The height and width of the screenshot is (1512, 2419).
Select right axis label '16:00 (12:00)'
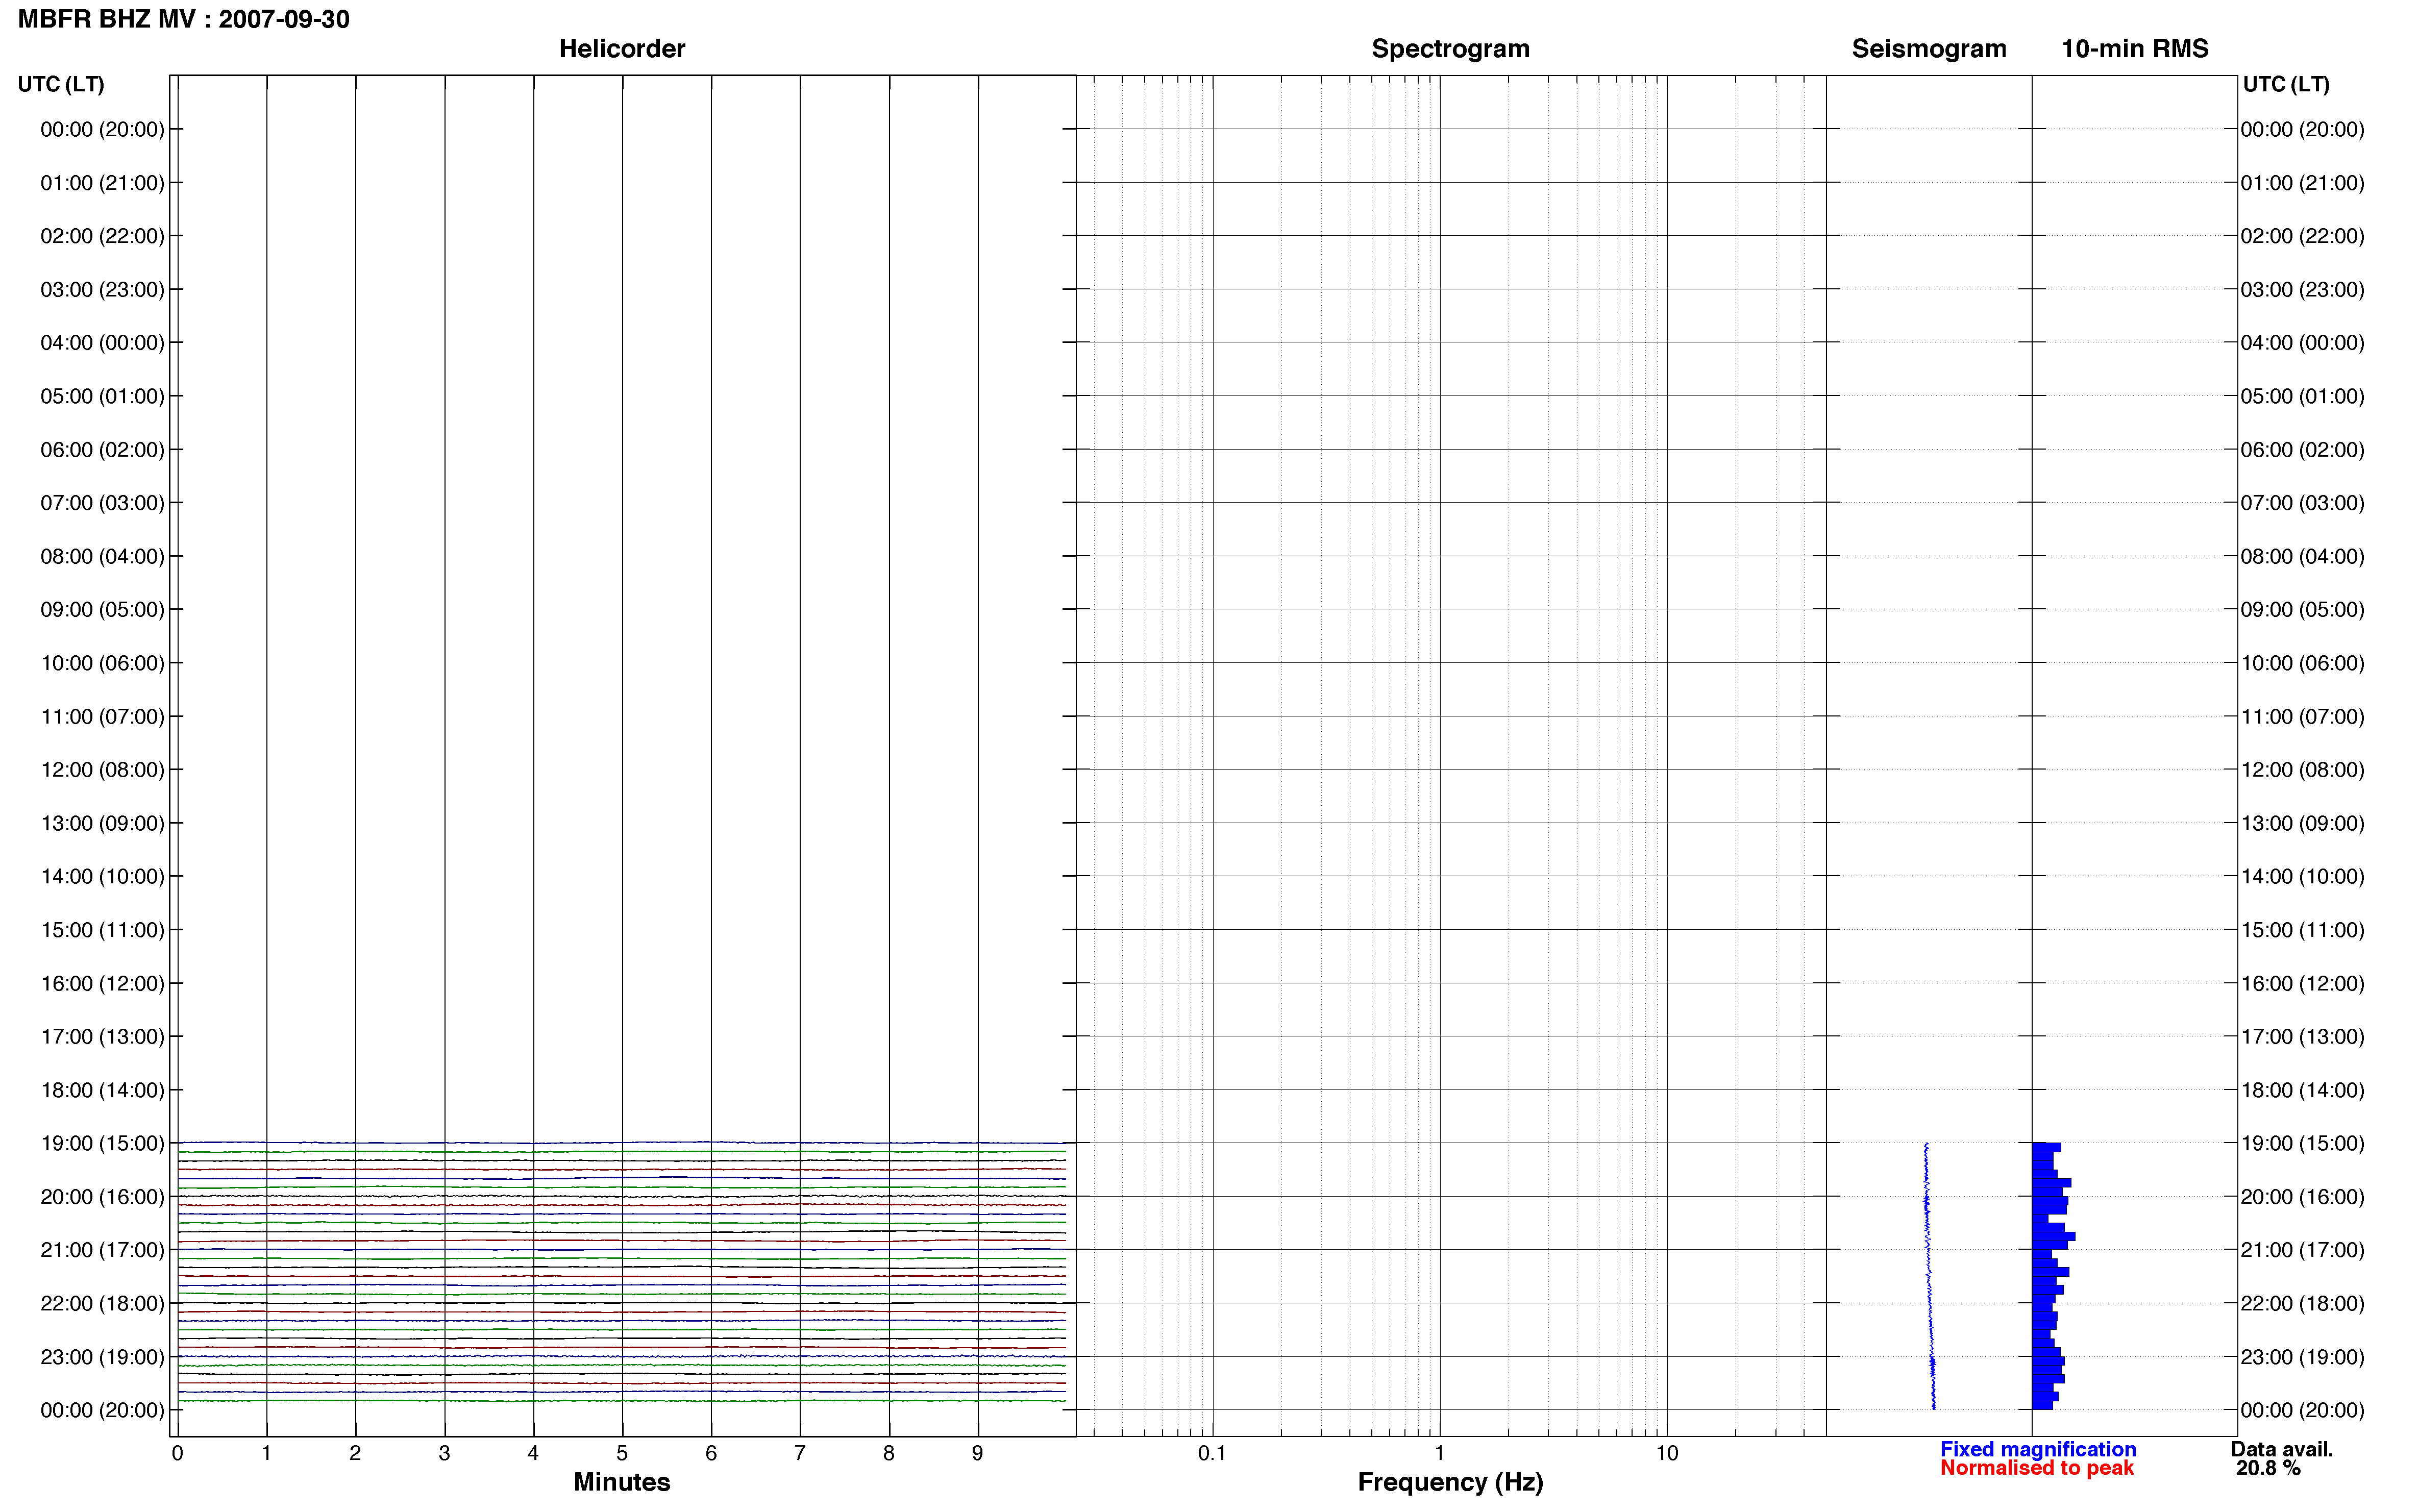2302,983
